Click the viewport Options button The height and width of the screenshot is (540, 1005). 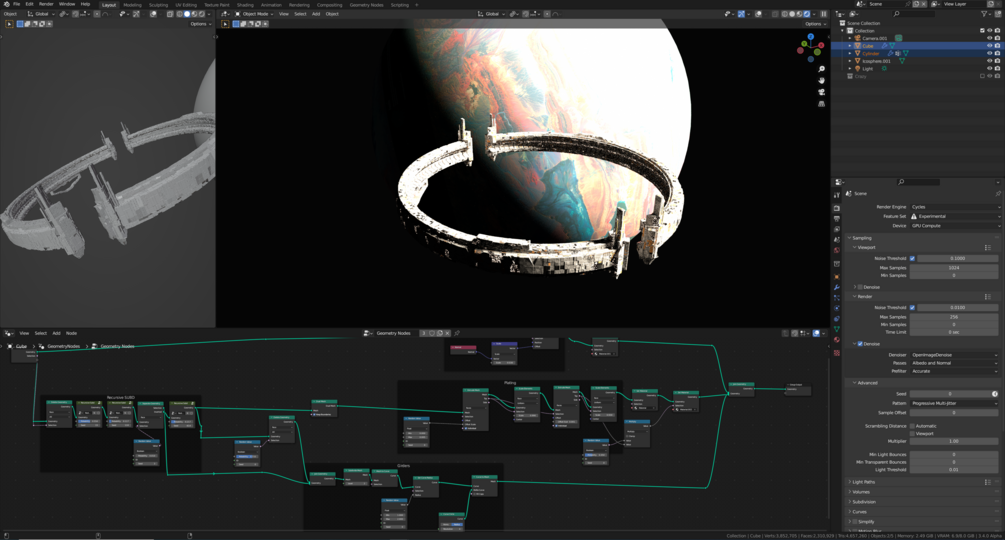(x=815, y=24)
